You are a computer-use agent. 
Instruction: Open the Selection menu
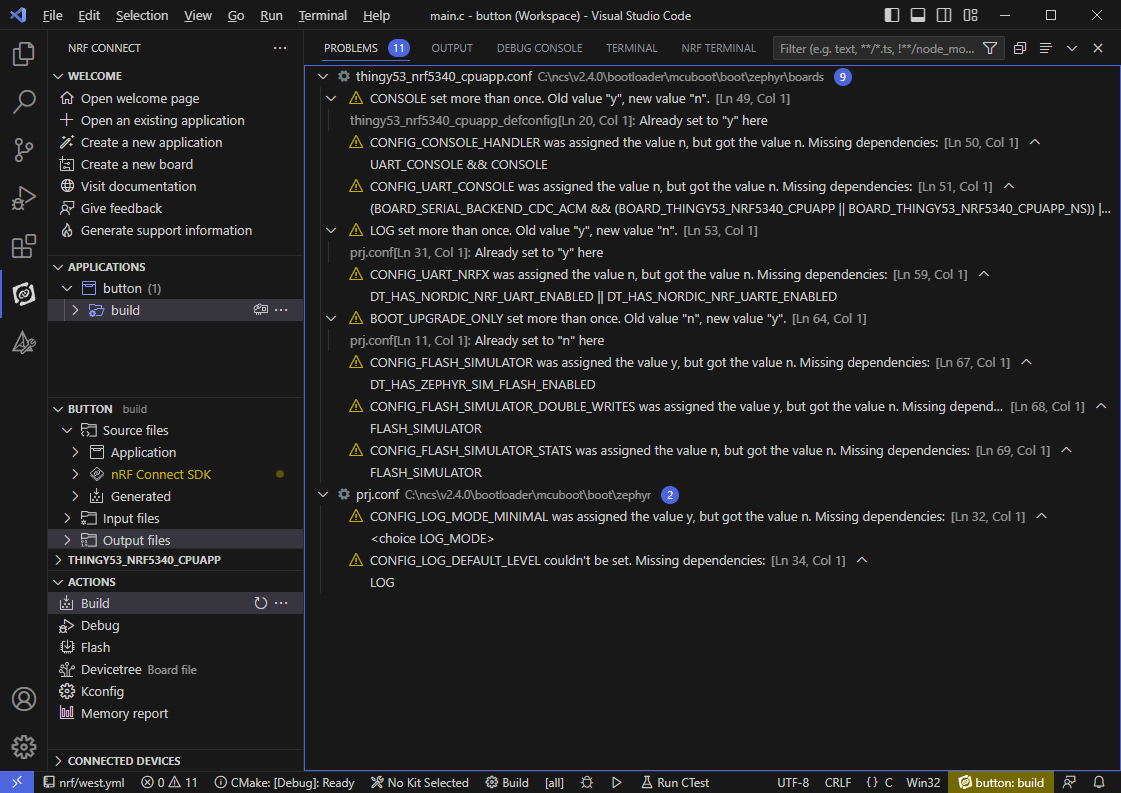tap(142, 15)
